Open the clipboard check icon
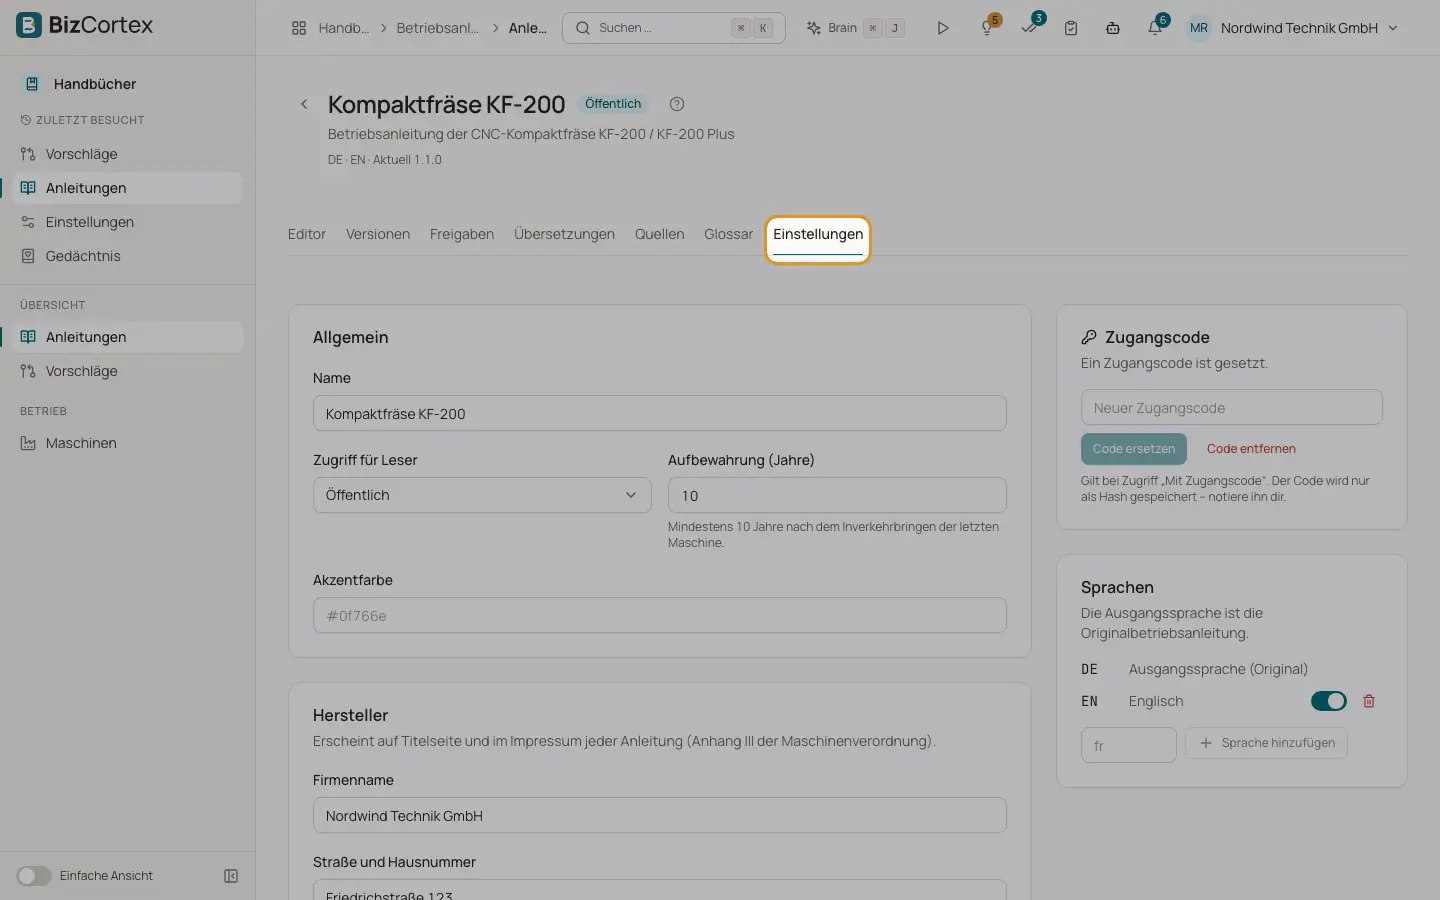 [1071, 28]
